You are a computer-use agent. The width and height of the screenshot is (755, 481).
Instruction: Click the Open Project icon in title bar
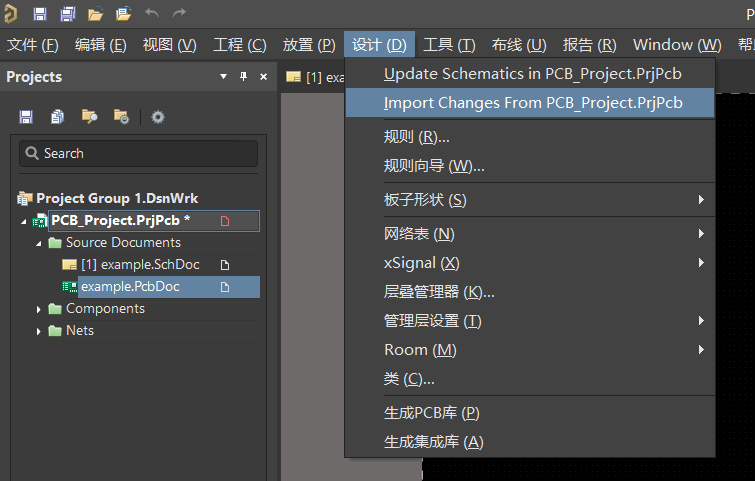click(x=124, y=13)
